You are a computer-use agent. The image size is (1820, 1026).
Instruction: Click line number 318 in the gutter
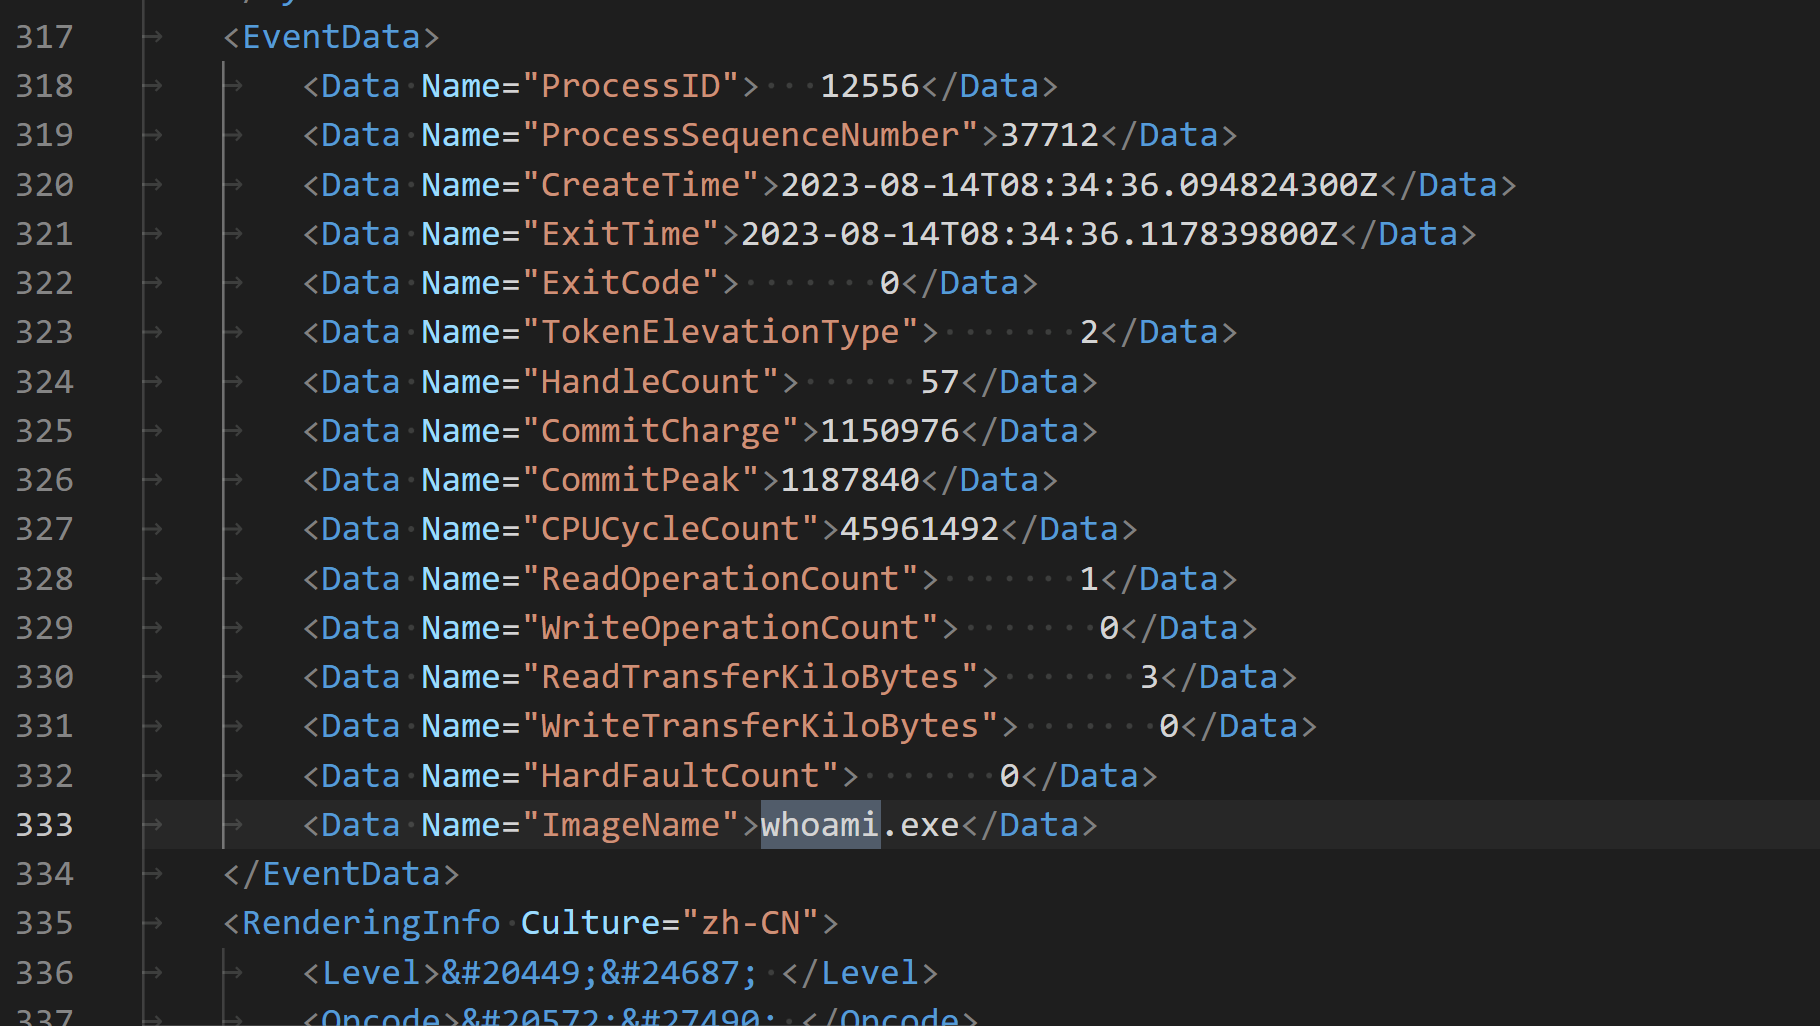(x=44, y=86)
